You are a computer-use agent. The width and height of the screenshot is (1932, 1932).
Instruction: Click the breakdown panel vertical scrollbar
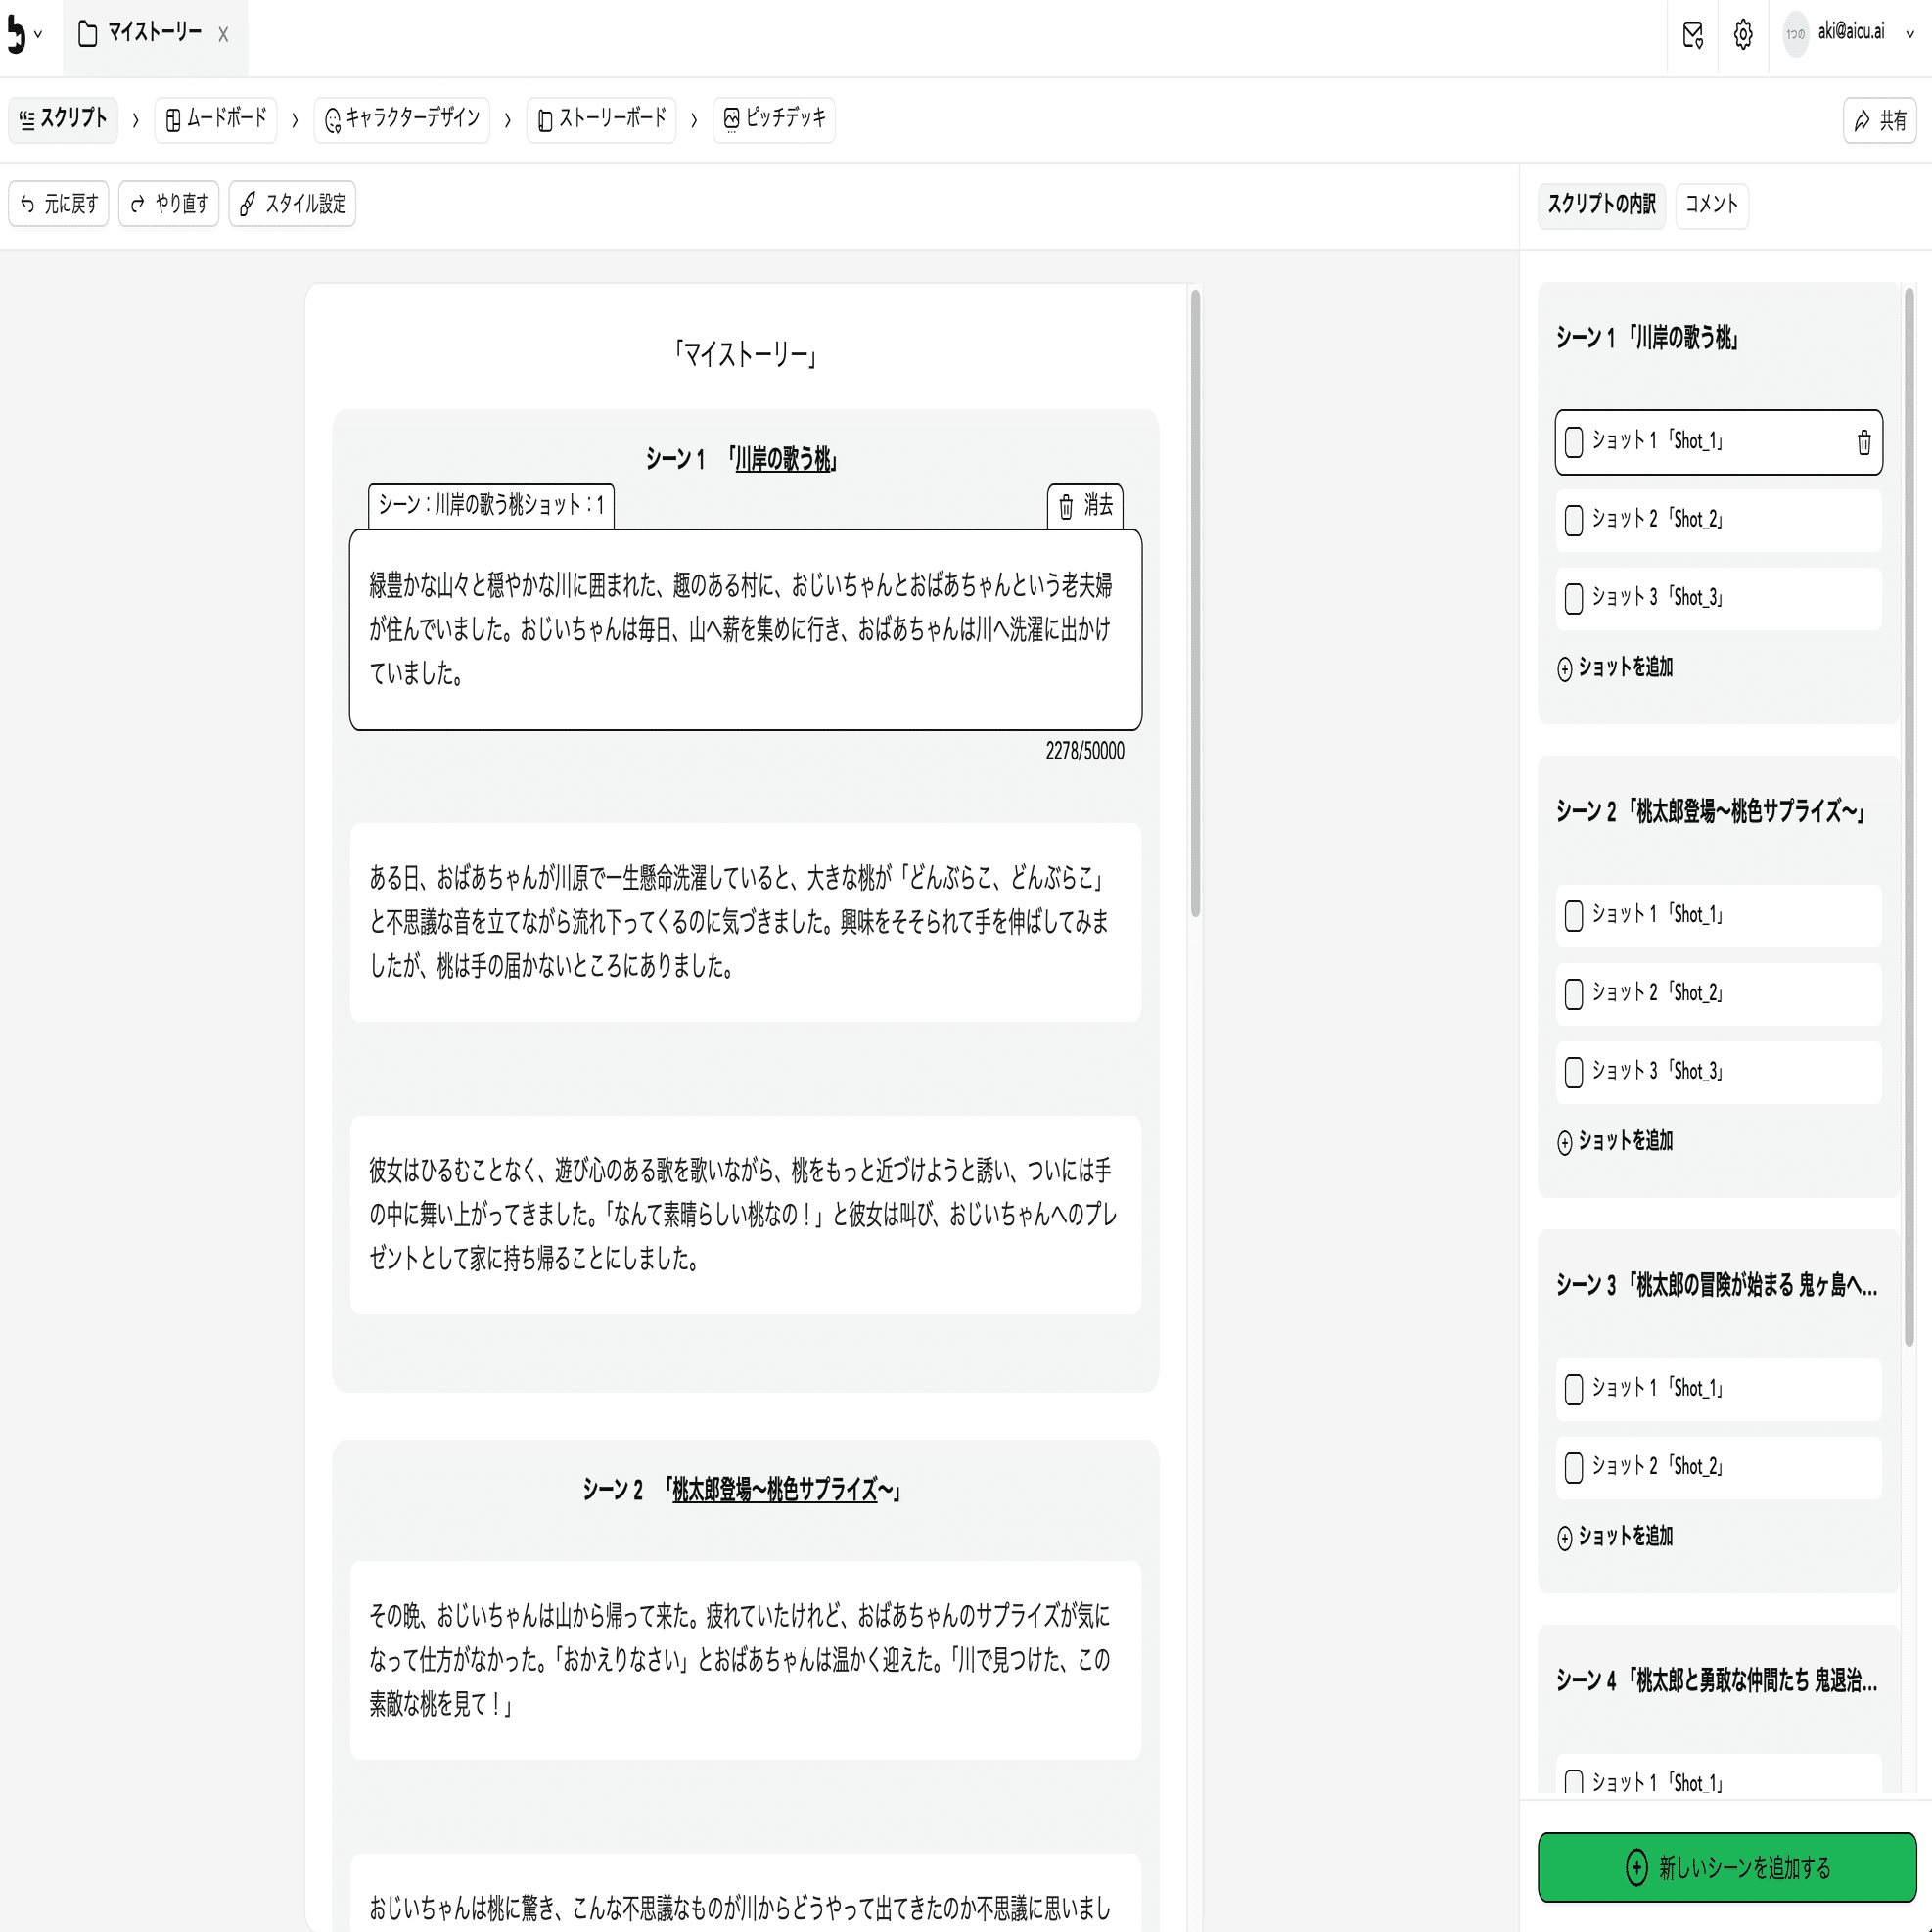(x=1909, y=816)
